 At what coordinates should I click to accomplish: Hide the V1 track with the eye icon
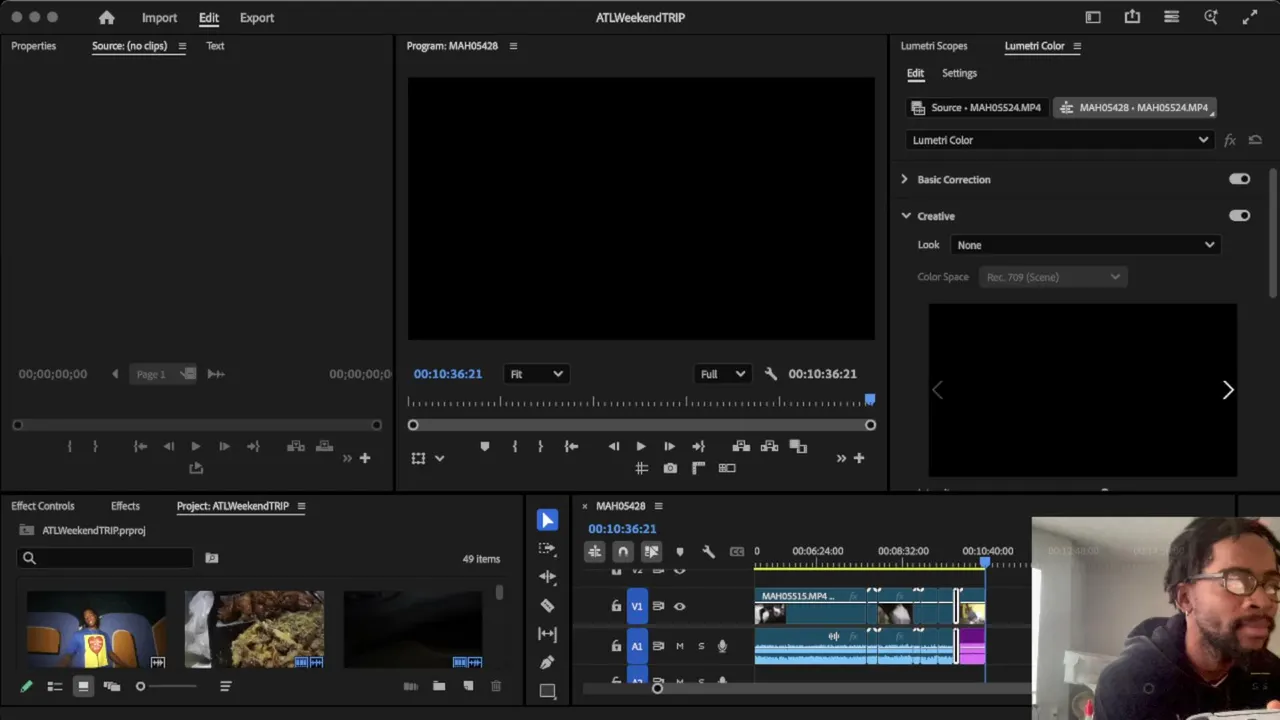point(680,606)
